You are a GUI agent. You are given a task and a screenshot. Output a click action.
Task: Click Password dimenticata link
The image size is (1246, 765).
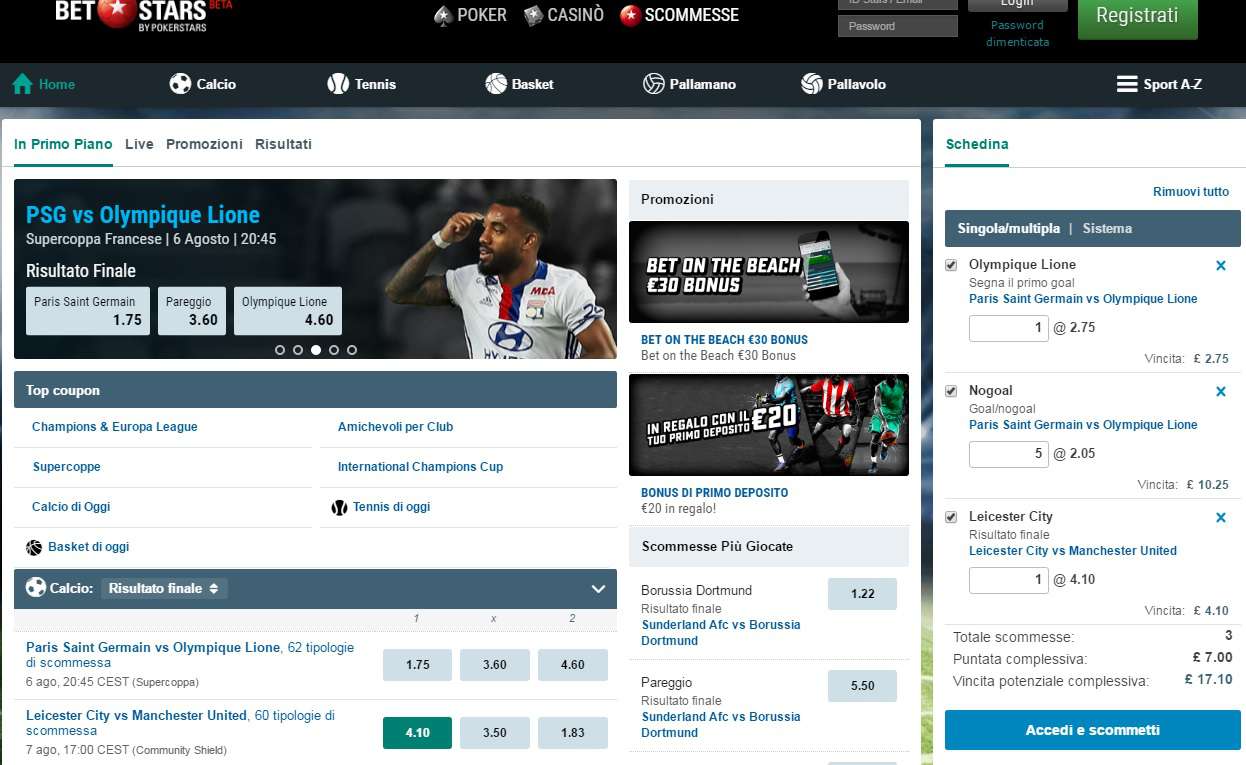[1017, 33]
